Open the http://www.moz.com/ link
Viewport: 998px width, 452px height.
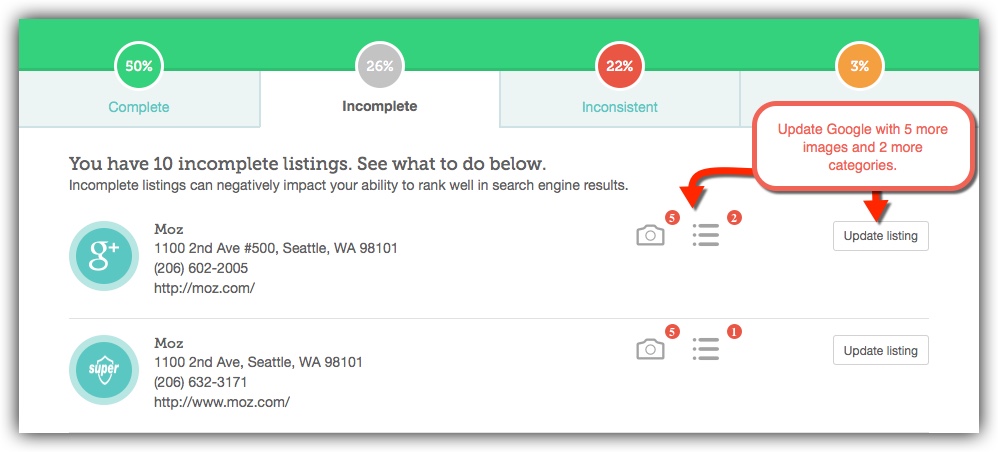coord(222,402)
